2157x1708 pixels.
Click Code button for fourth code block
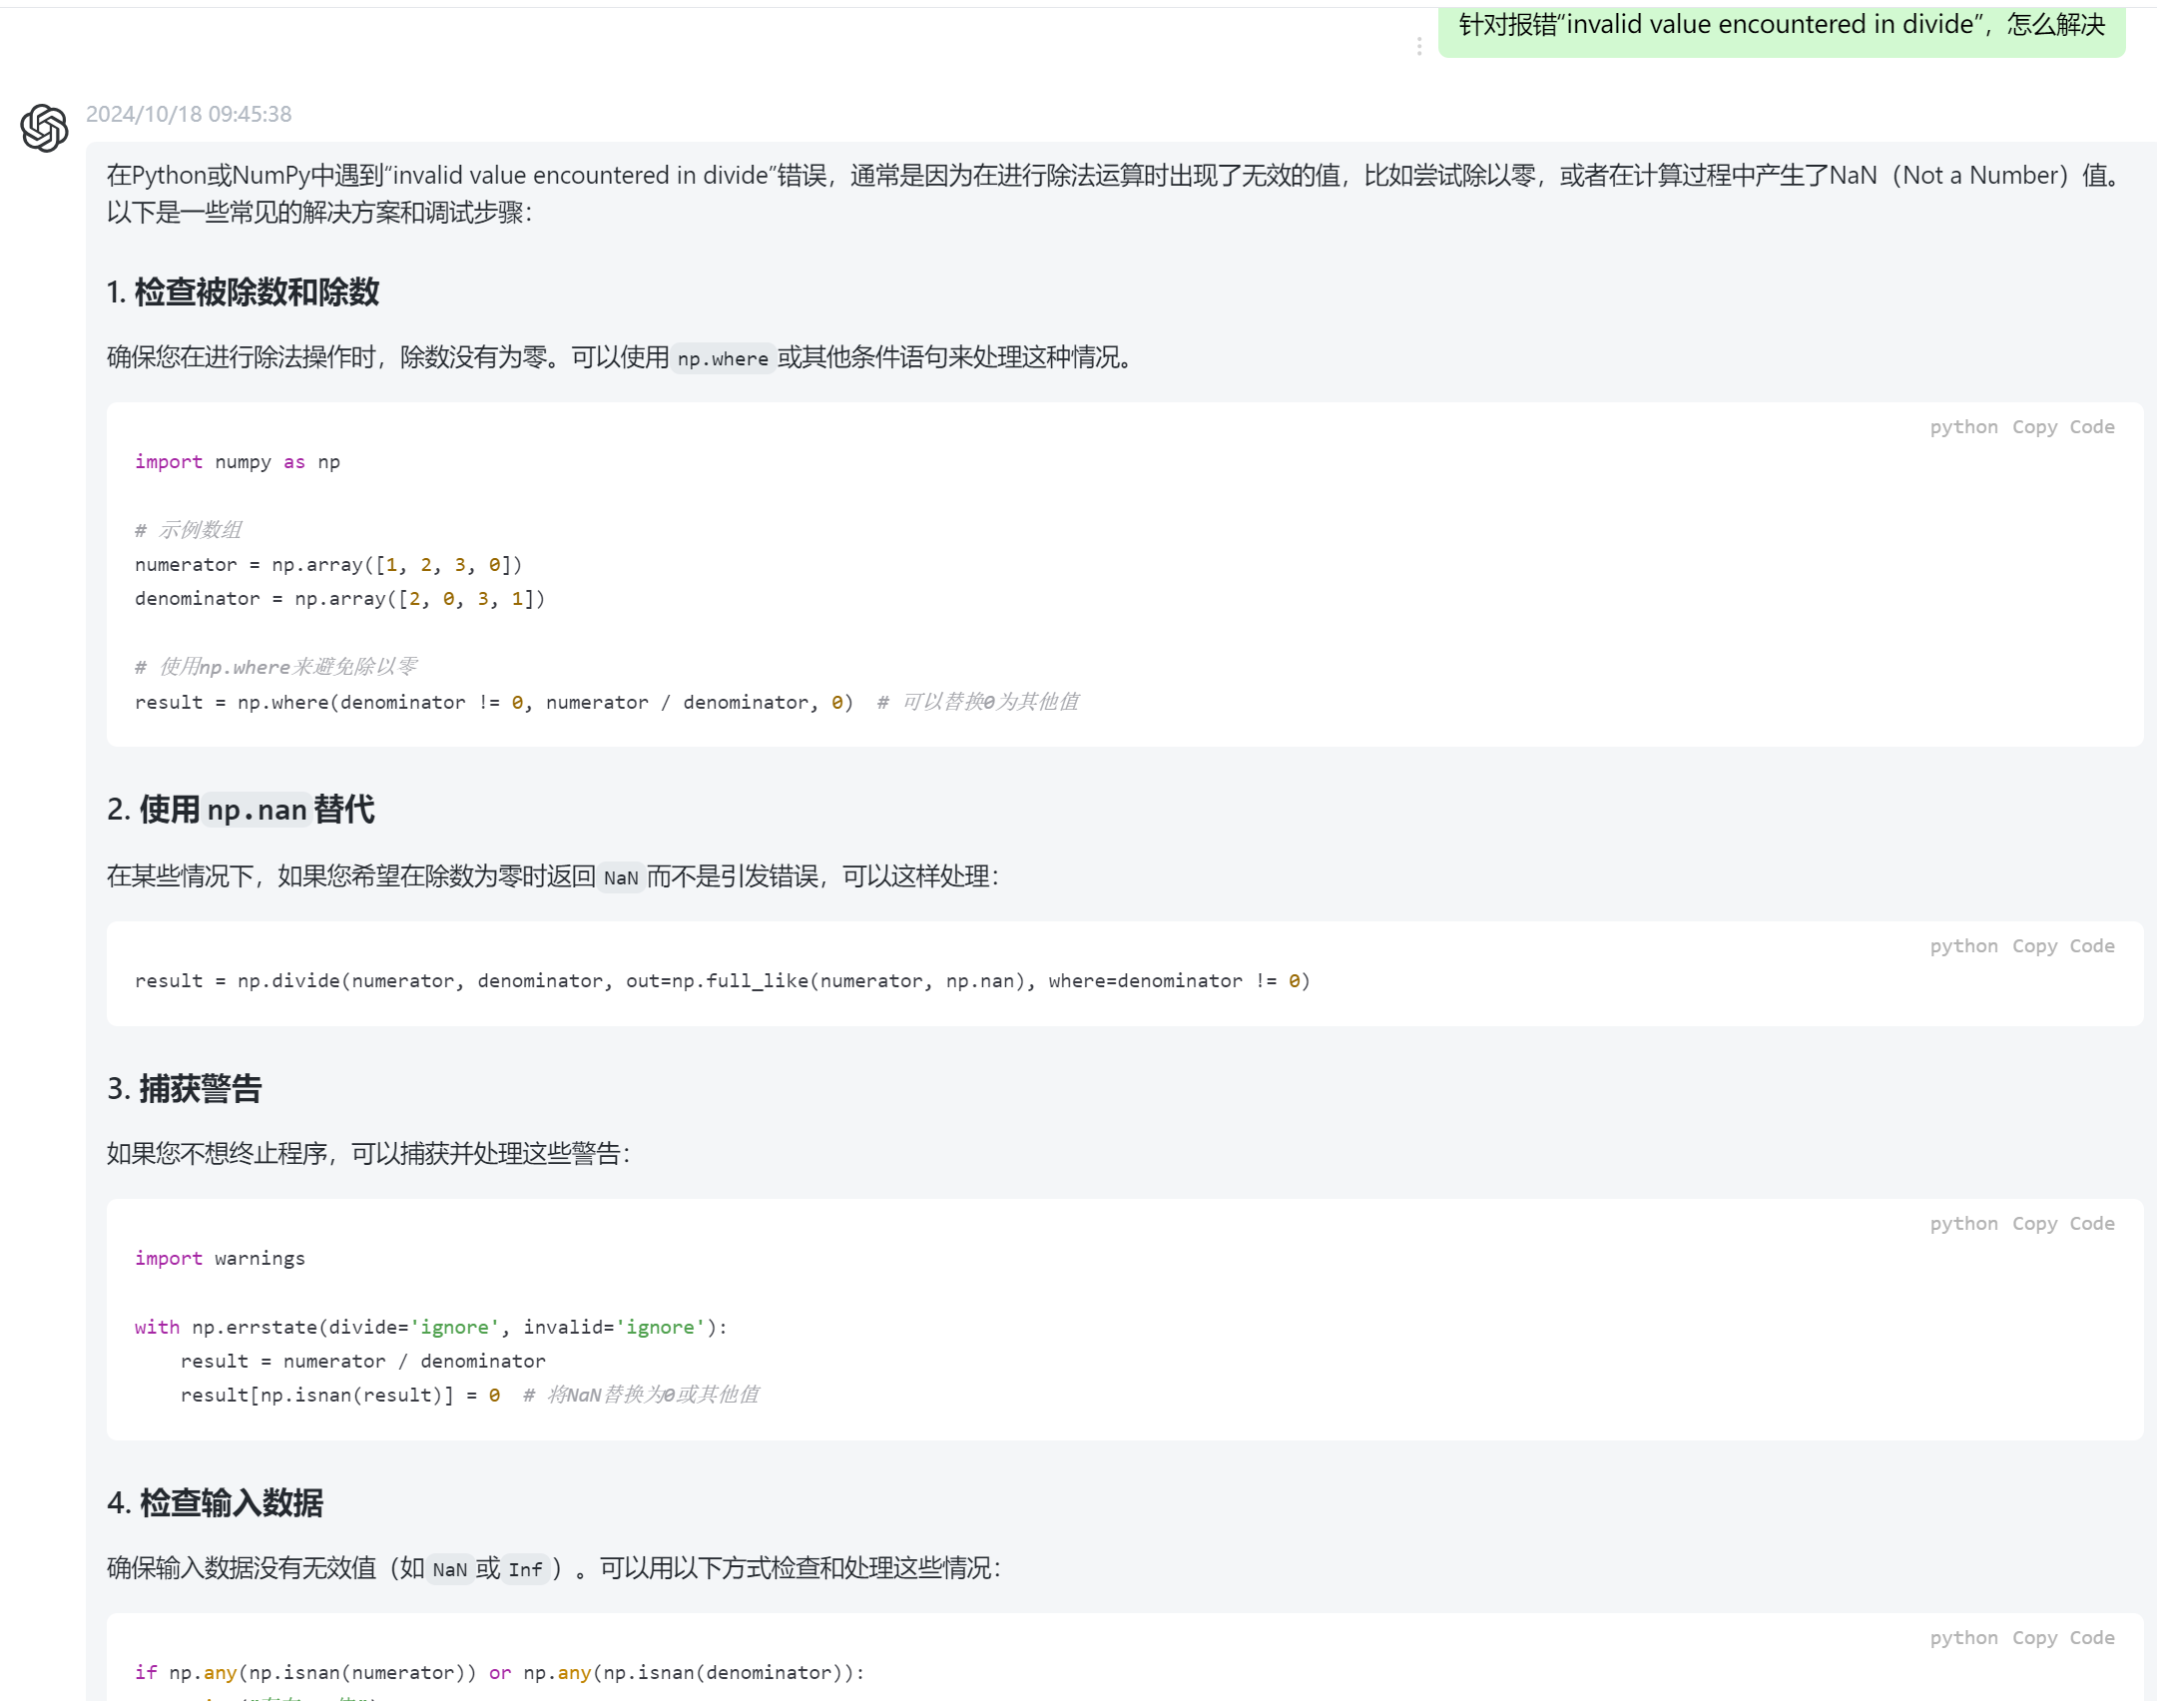(x=2092, y=1636)
